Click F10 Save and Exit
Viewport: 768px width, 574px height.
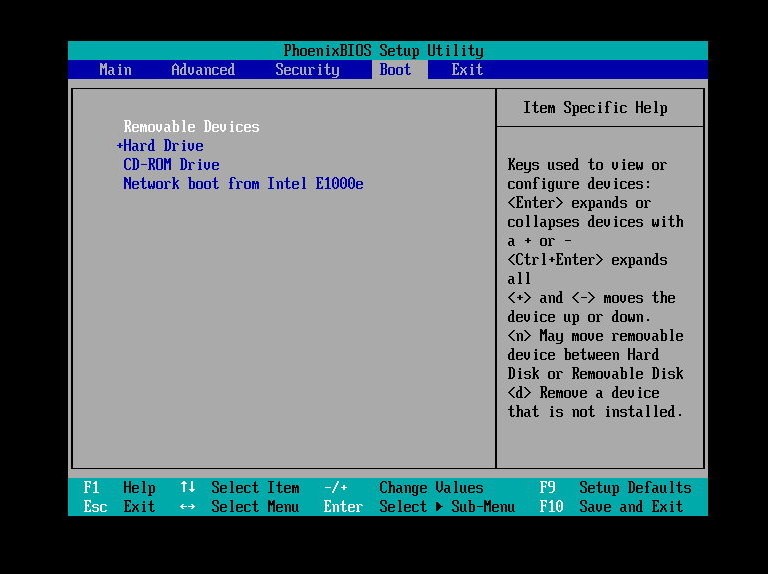click(x=615, y=507)
